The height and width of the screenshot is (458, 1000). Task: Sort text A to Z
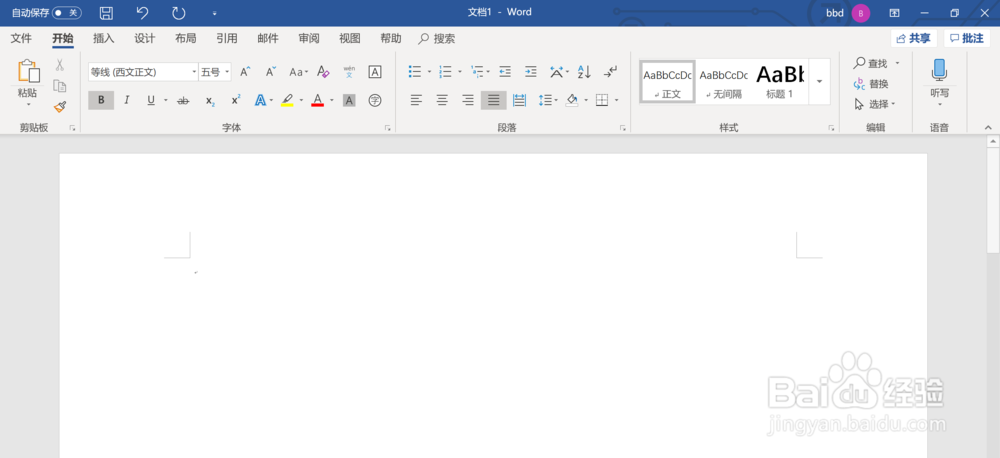pos(584,71)
